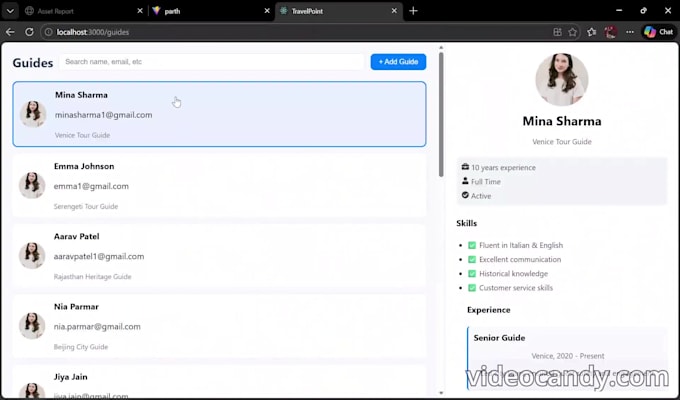Select the Nia Parmar guide card
The image size is (680, 400).
click(x=219, y=326)
